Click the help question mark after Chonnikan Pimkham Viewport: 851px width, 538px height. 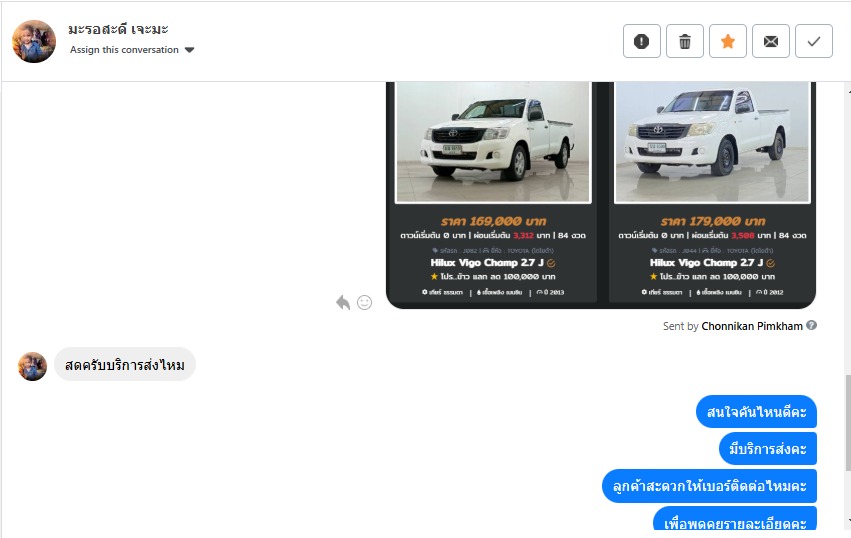click(x=811, y=325)
